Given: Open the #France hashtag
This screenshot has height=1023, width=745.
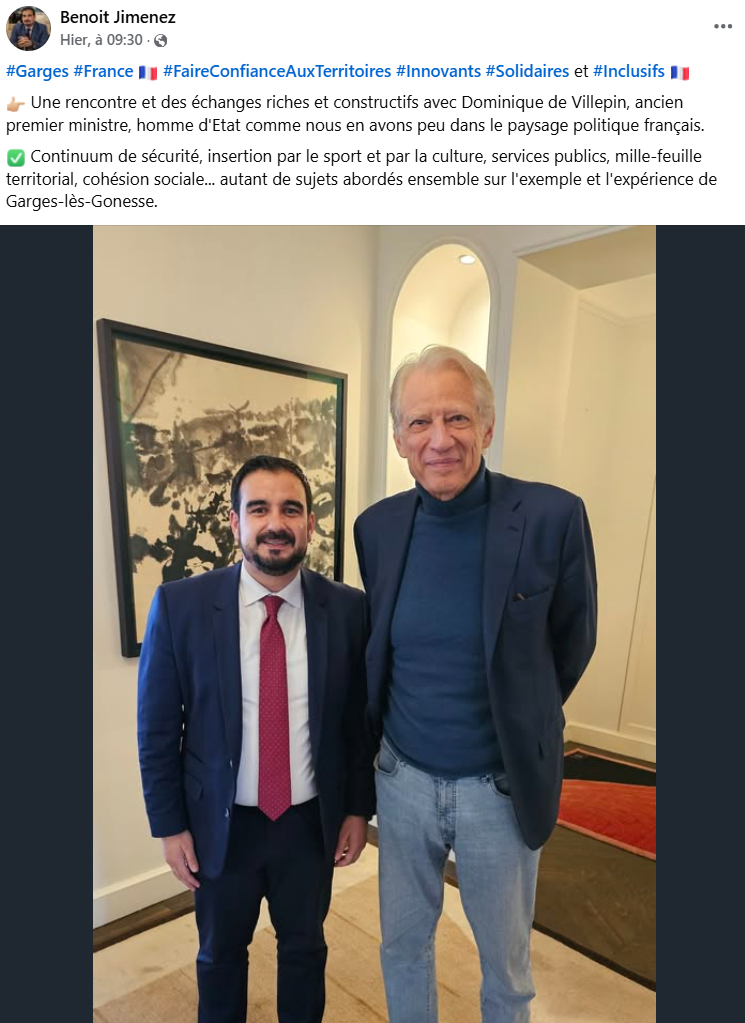Looking at the screenshot, I should coord(103,71).
